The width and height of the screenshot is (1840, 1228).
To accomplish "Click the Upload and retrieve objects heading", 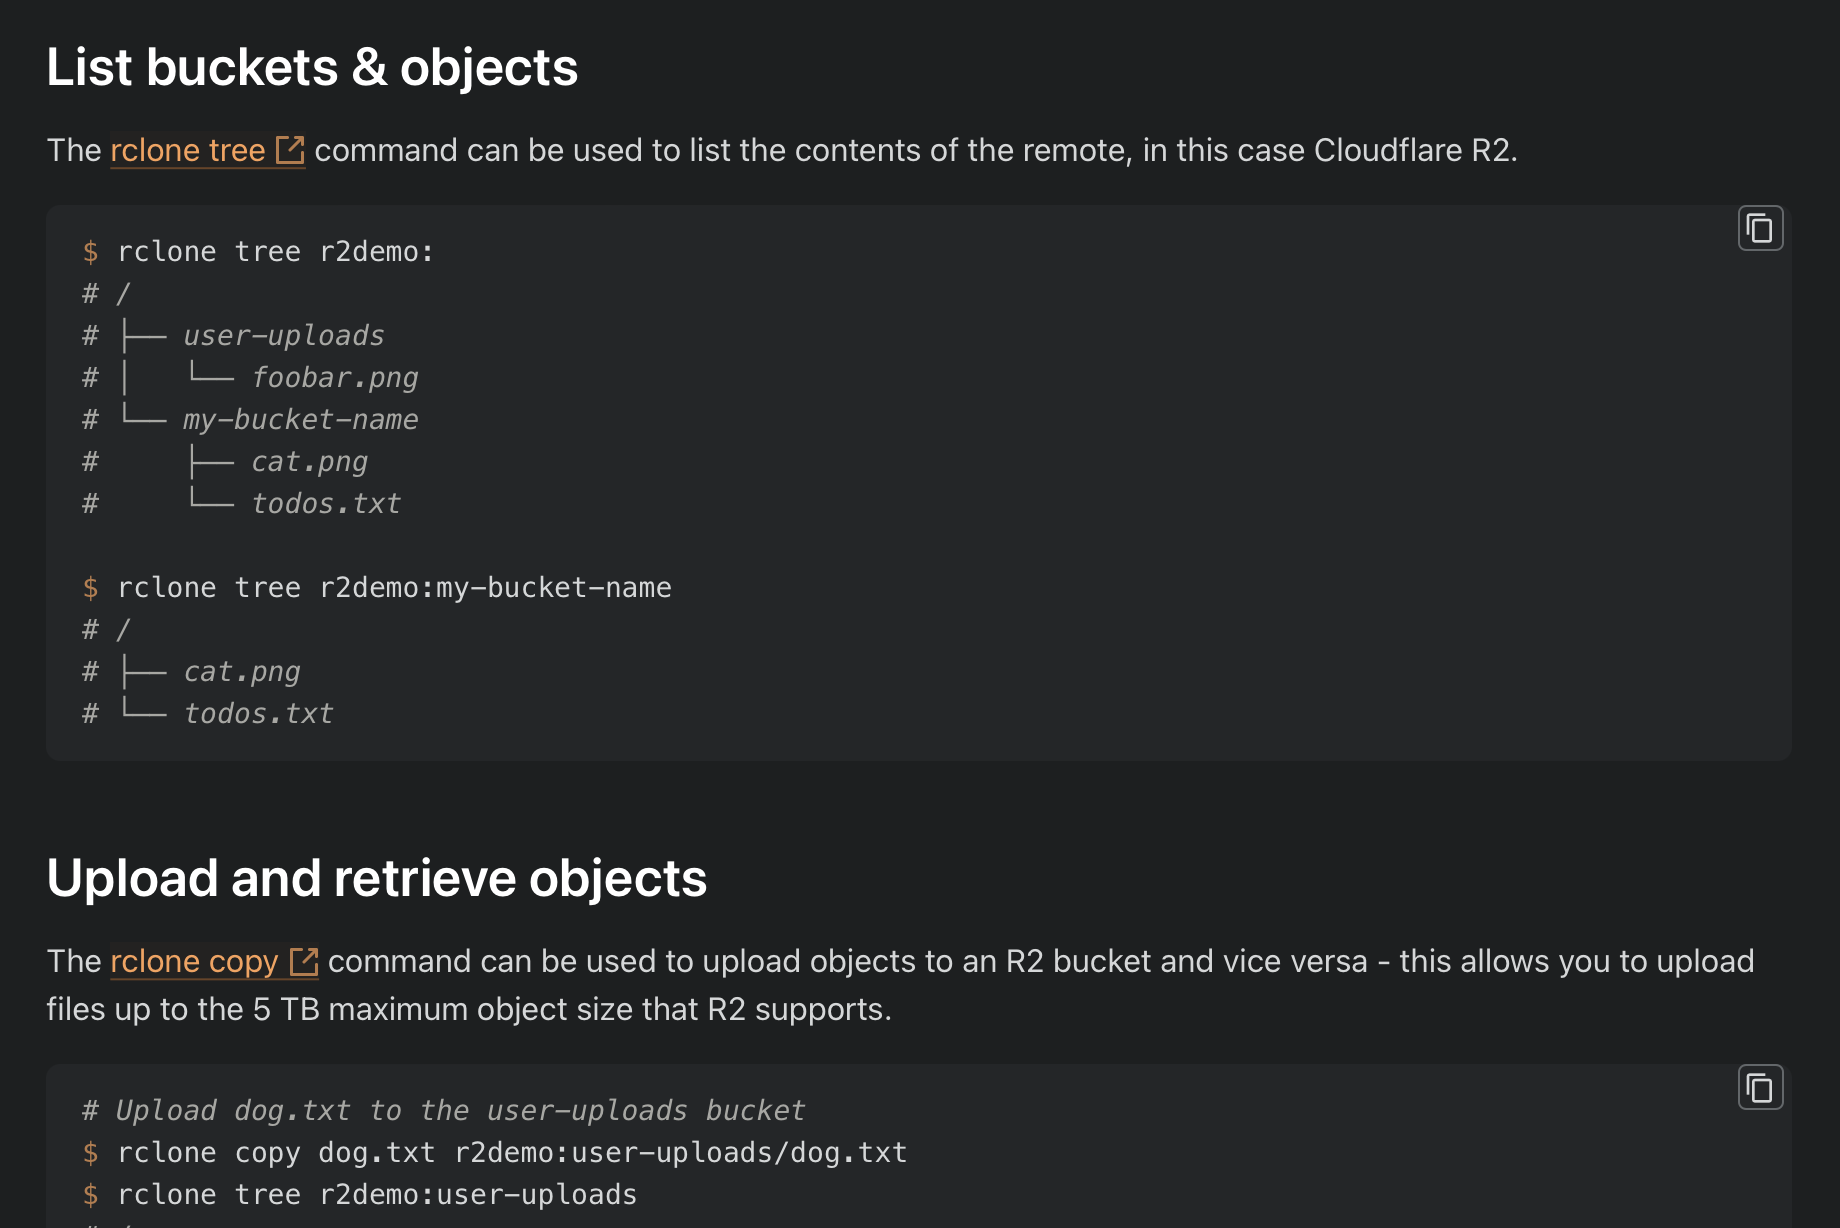I will pos(376,878).
